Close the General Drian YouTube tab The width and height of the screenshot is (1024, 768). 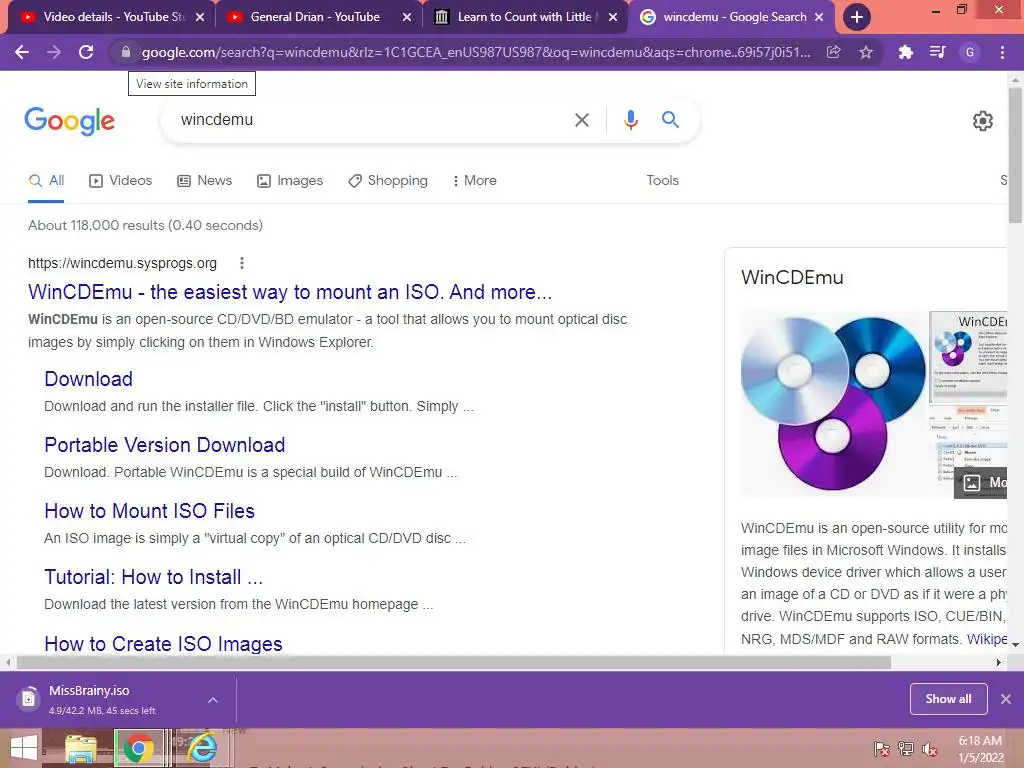407,17
